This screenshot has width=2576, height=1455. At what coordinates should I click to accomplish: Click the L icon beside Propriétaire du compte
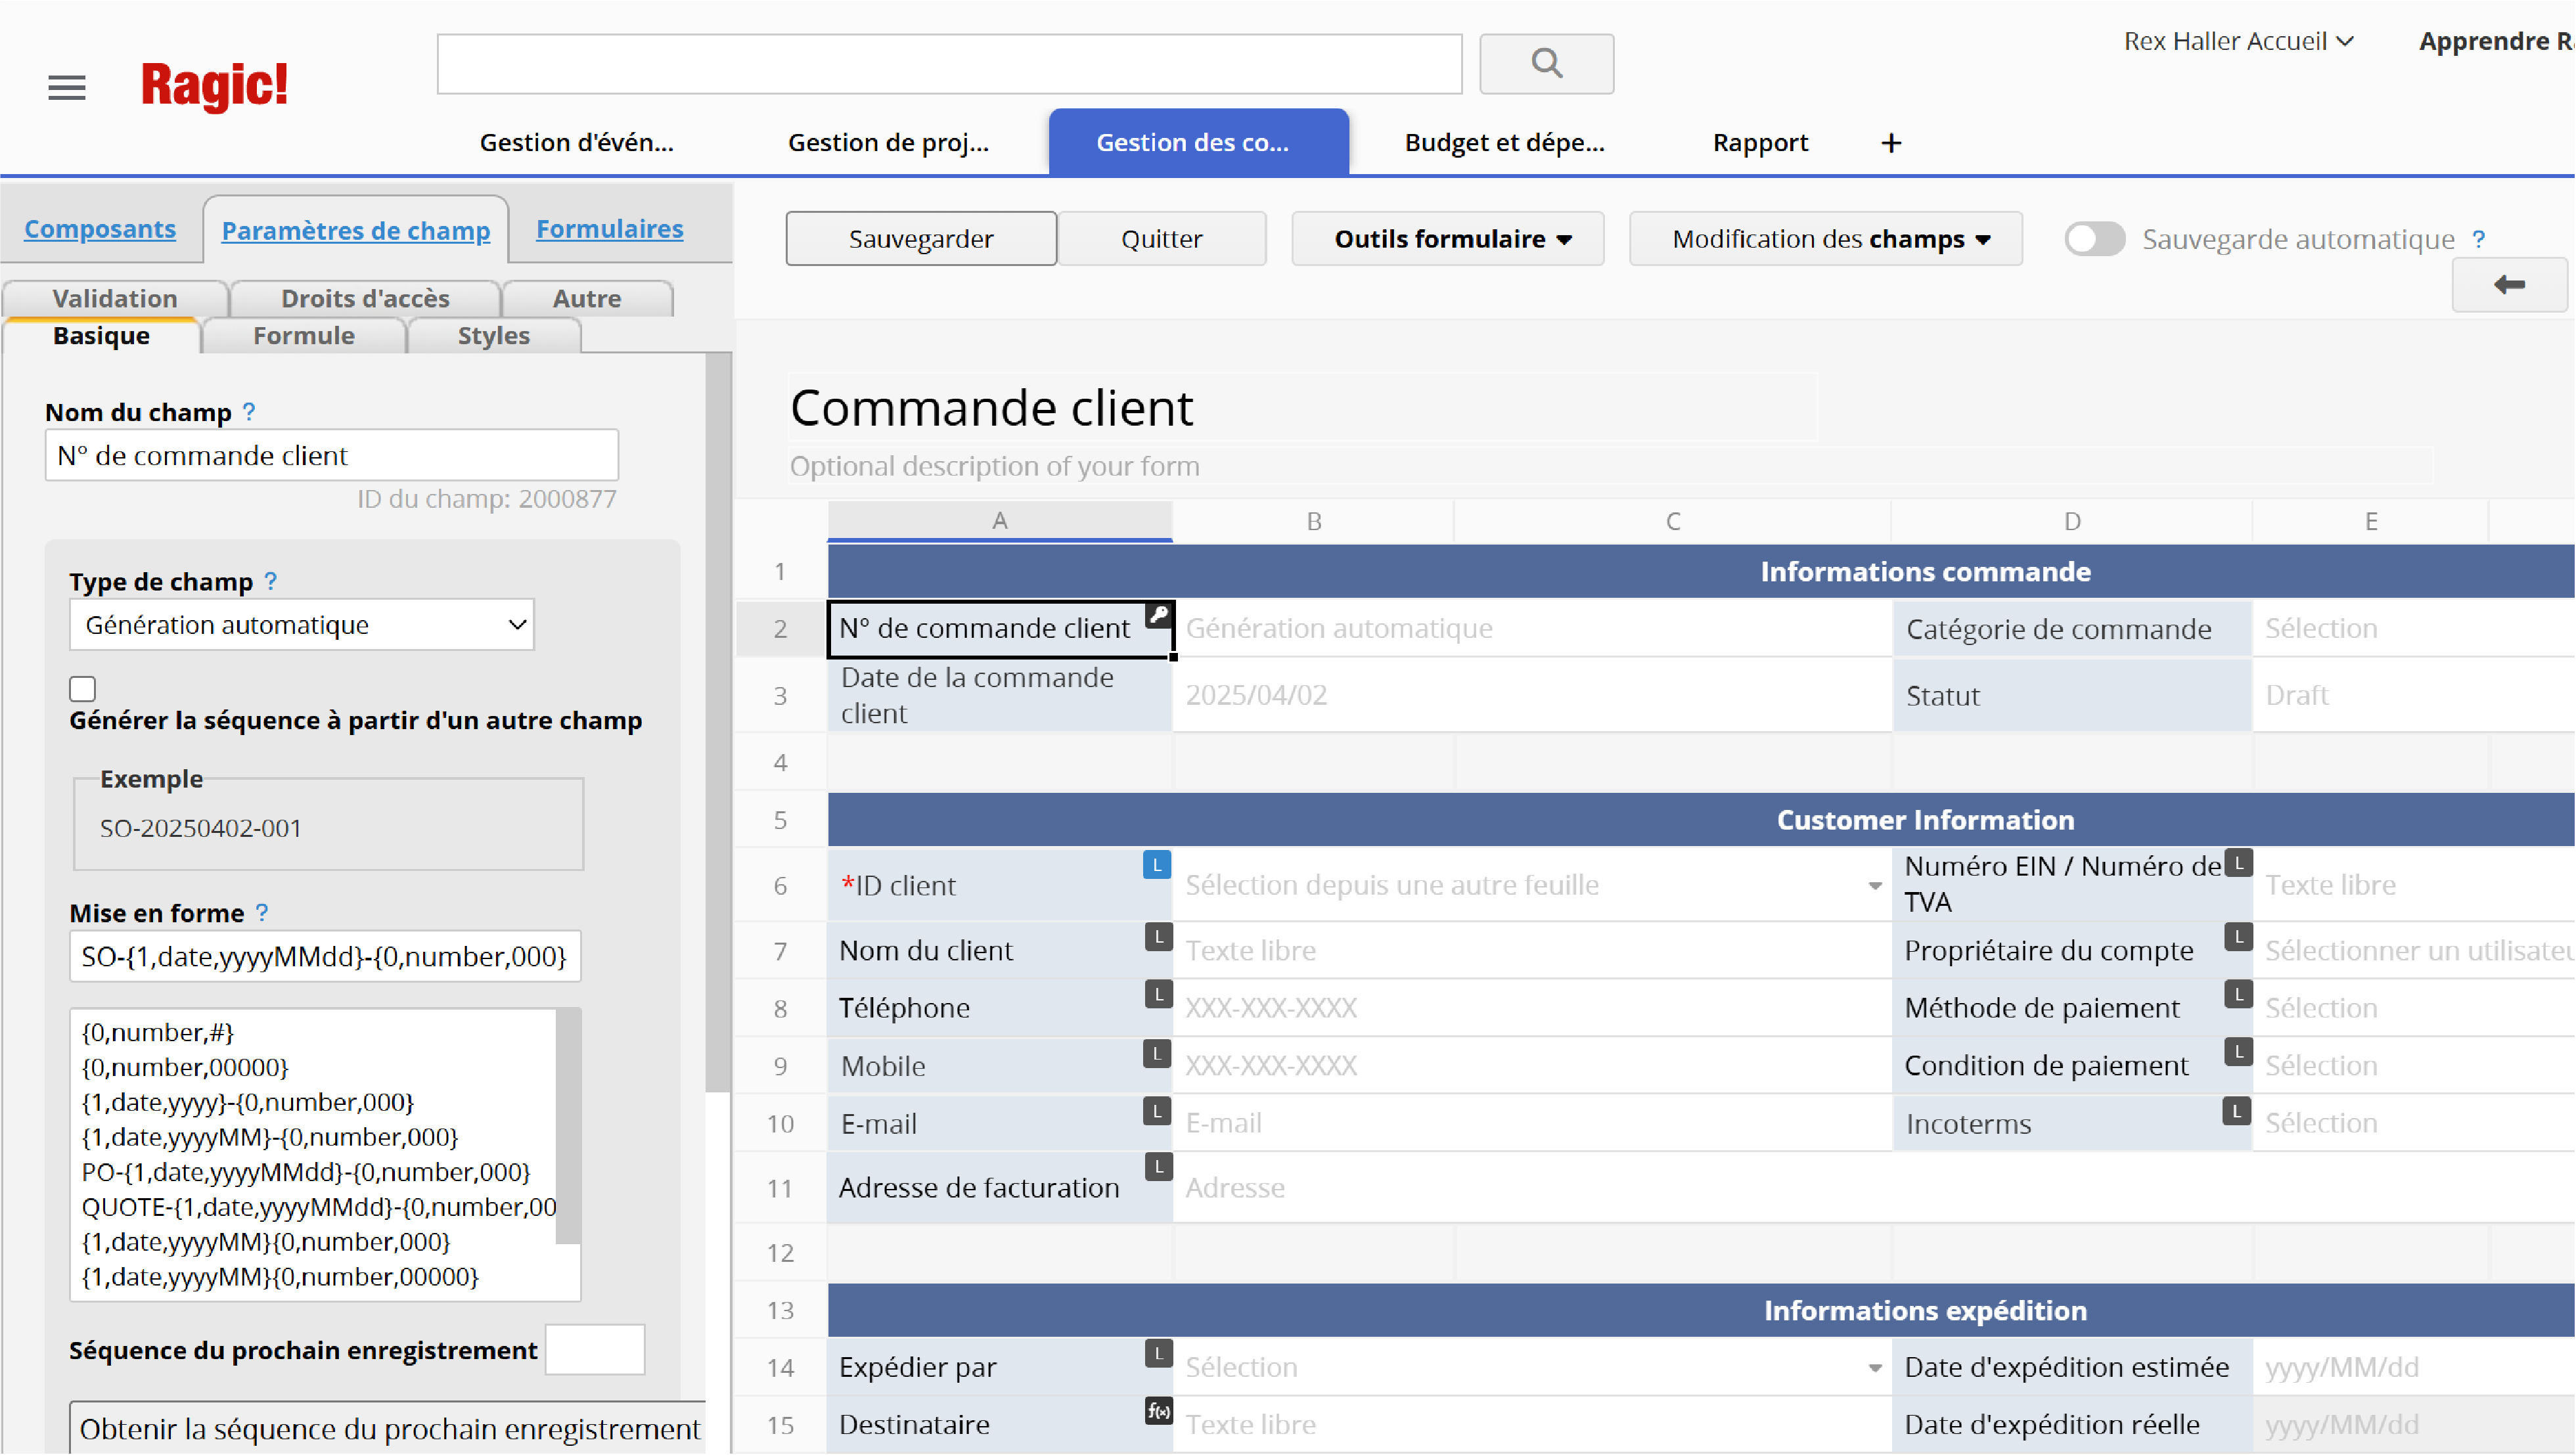pos(2239,936)
